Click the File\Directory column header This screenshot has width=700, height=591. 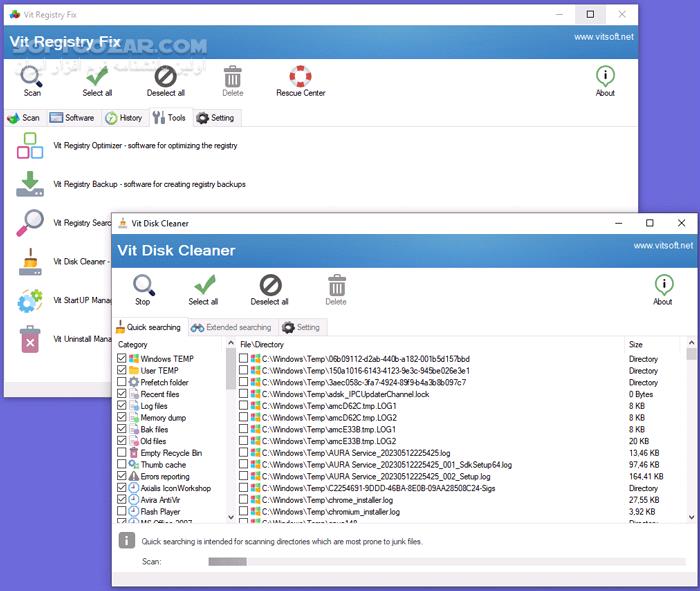pos(262,345)
